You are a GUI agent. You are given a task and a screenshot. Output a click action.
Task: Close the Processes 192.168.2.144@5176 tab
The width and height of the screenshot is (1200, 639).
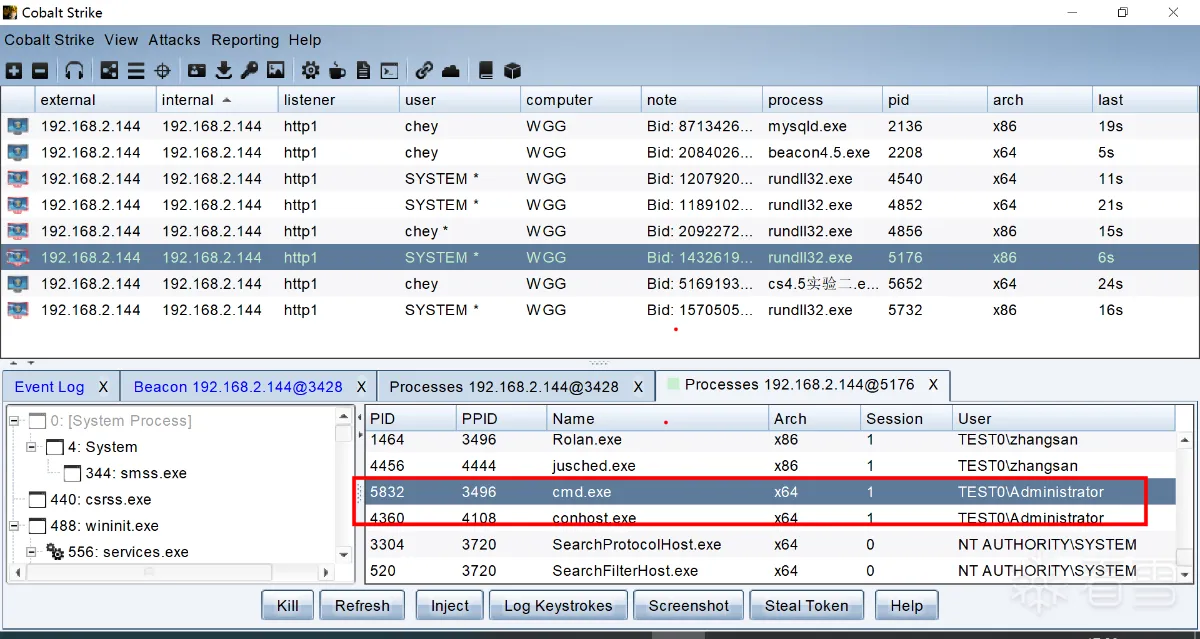point(933,385)
